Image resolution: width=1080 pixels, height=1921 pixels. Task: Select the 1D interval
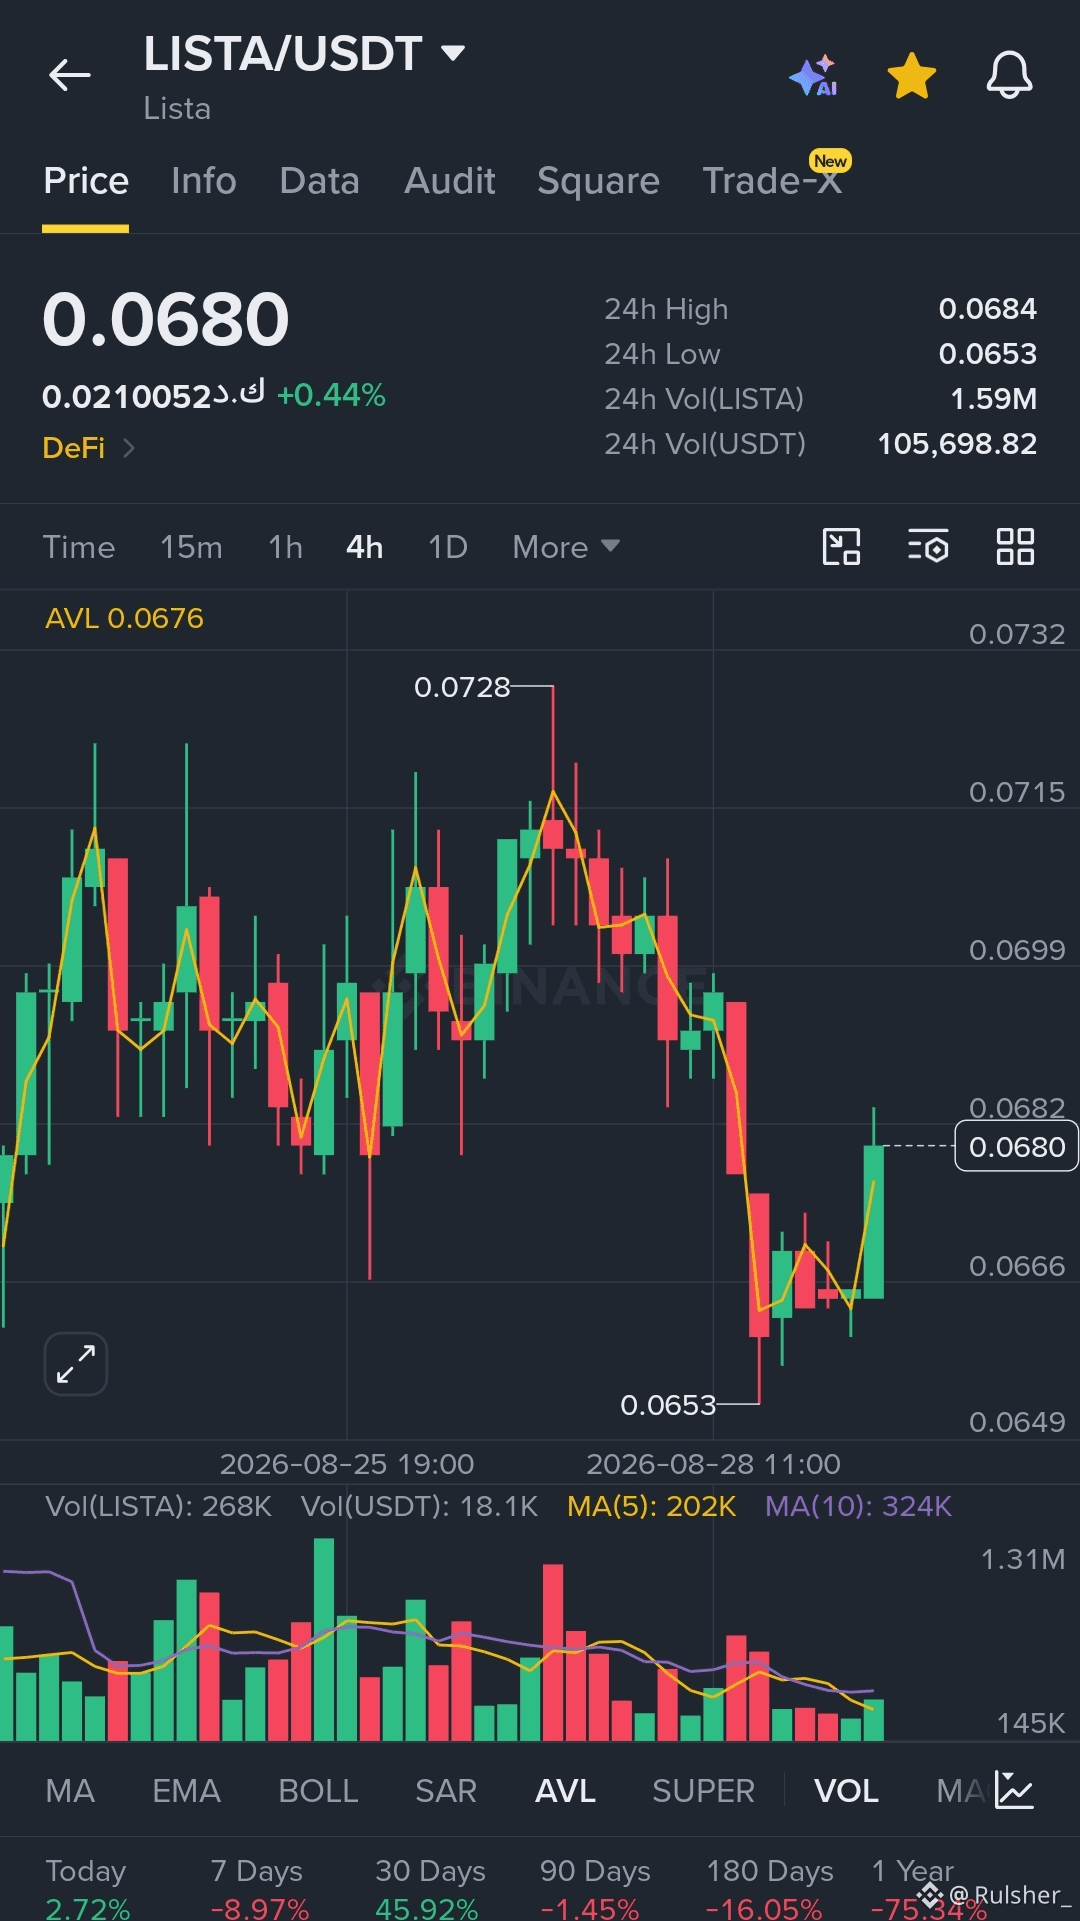click(x=448, y=547)
